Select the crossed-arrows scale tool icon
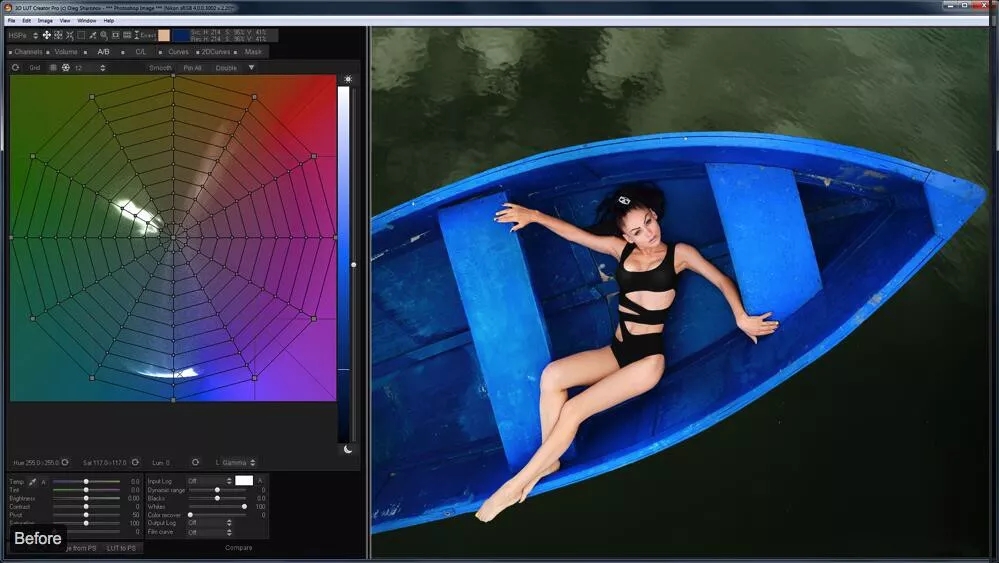999x563 pixels. (x=69, y=35)
